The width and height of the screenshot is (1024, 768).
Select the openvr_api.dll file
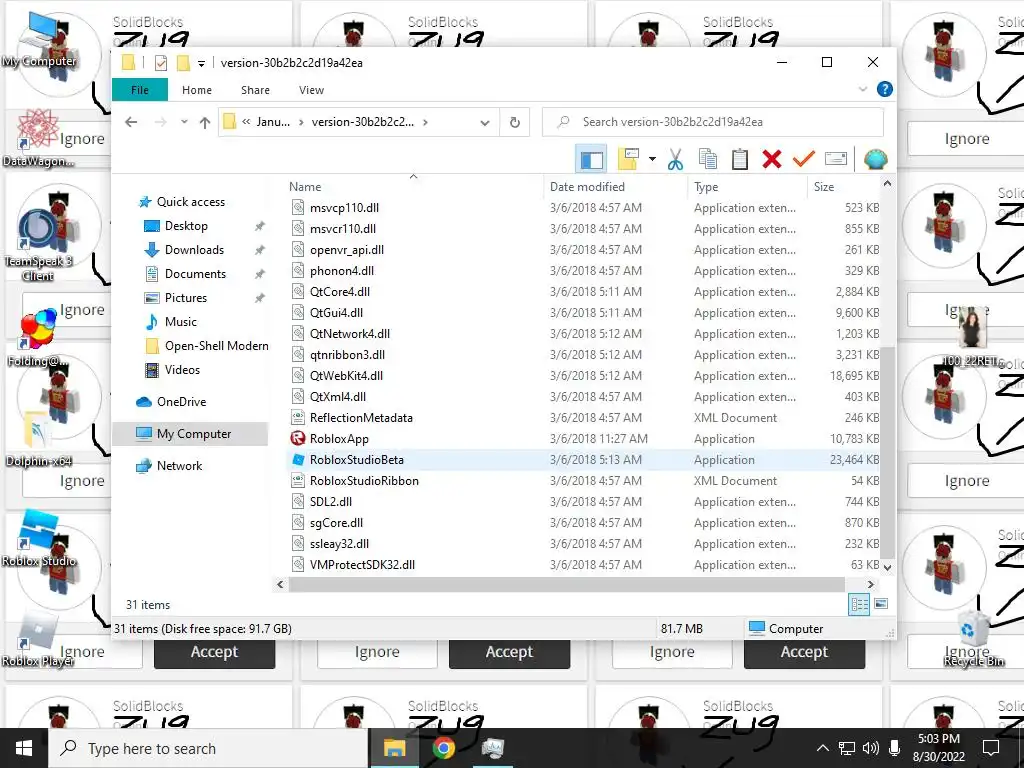click(347, 250)
